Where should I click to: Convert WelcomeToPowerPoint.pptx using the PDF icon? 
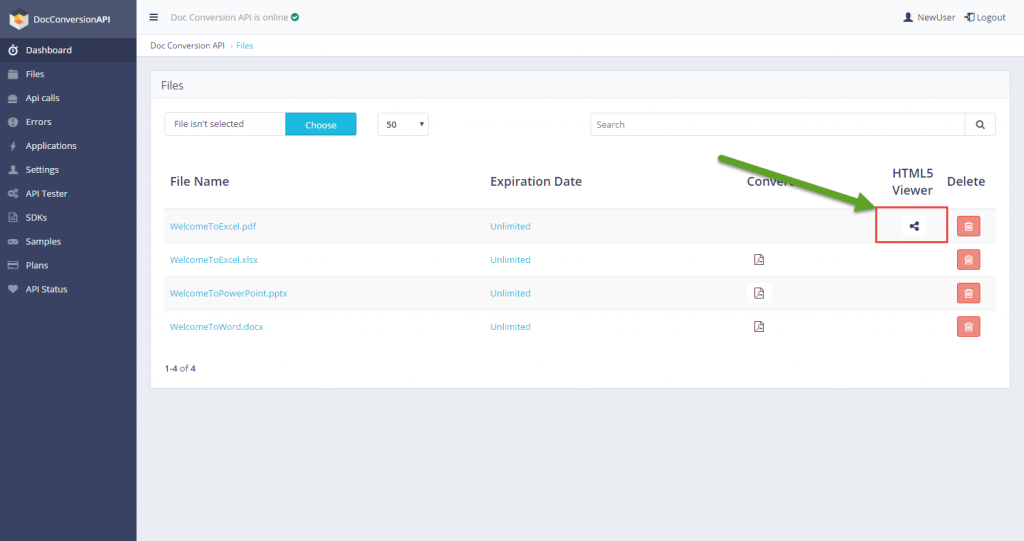pos(759,293)
